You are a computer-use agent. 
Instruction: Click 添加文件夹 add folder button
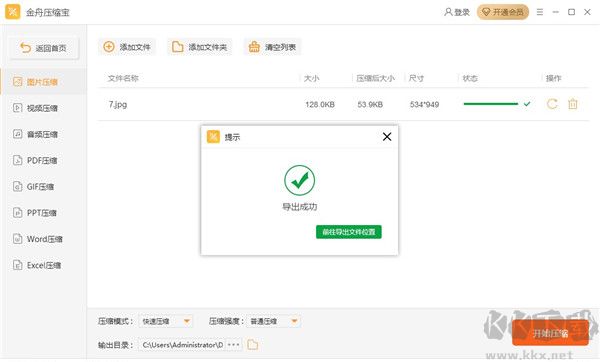(200, 47)
